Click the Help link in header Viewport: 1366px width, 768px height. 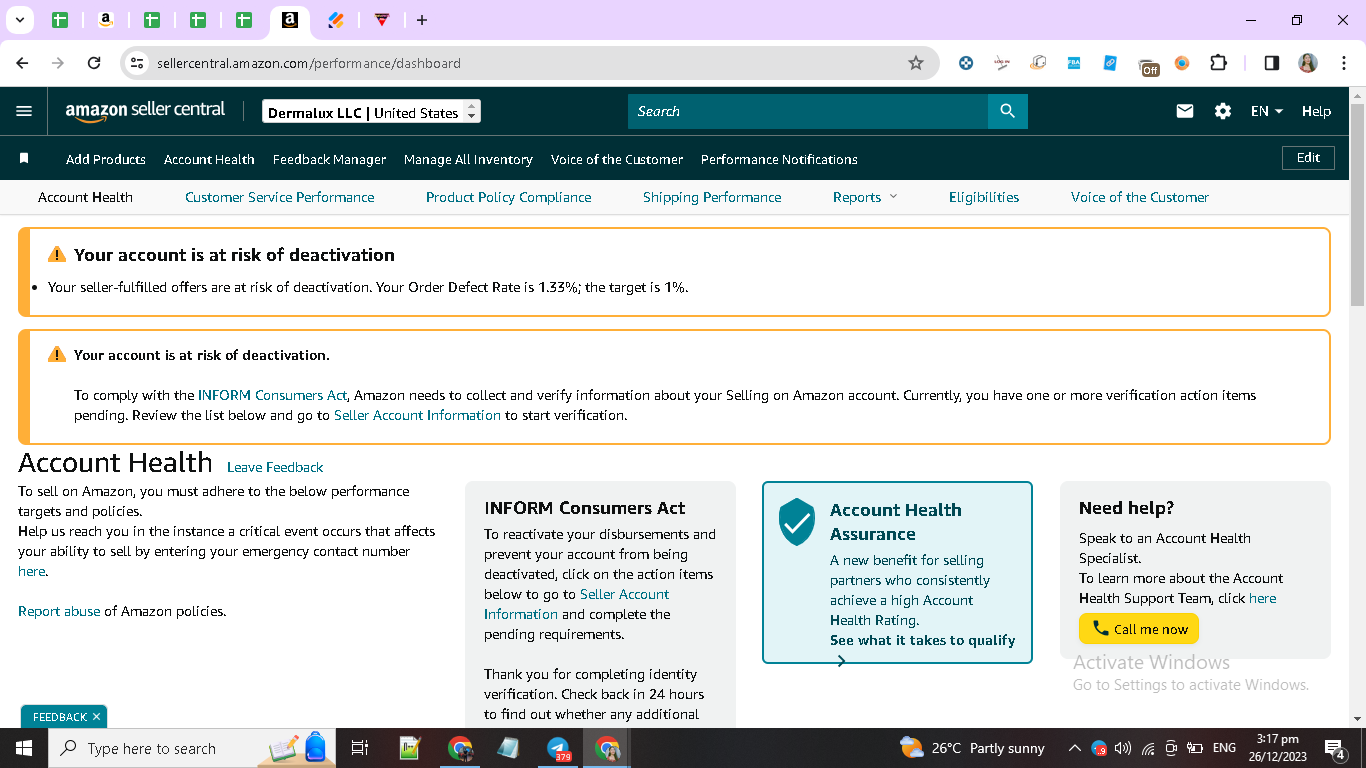pyautogui.click(x=1316, y=111)
